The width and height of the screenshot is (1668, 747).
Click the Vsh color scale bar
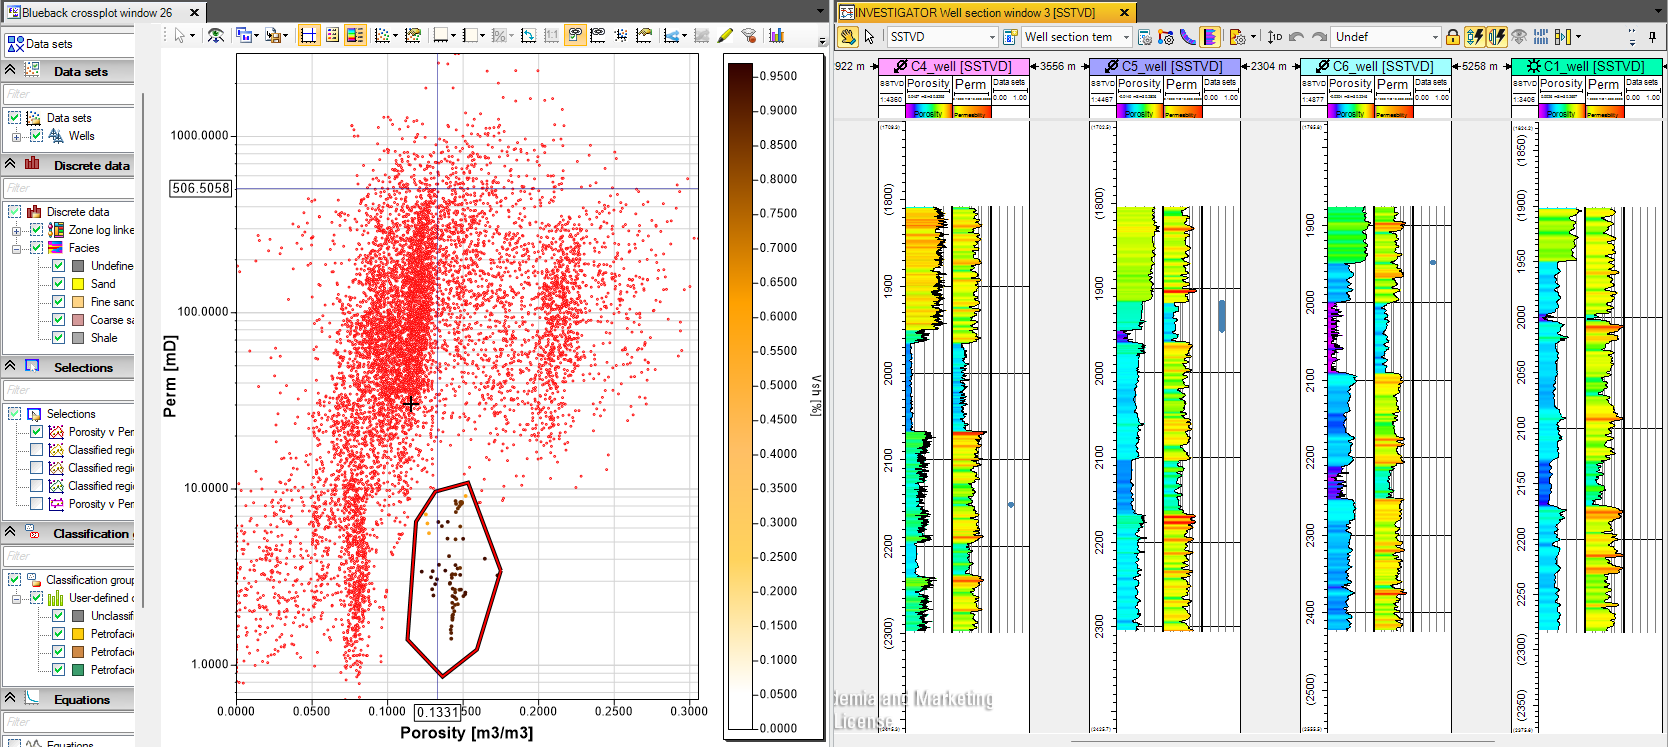point(740,396)
